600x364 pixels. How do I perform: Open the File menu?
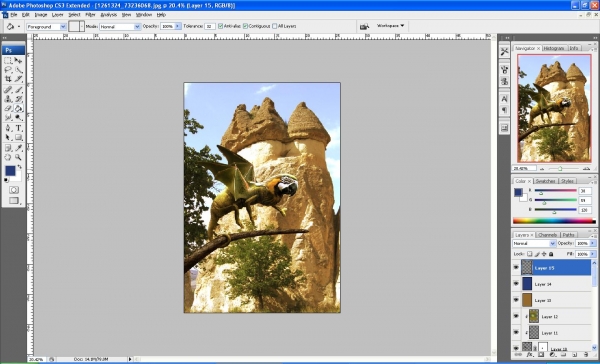[x=14, y=15]
